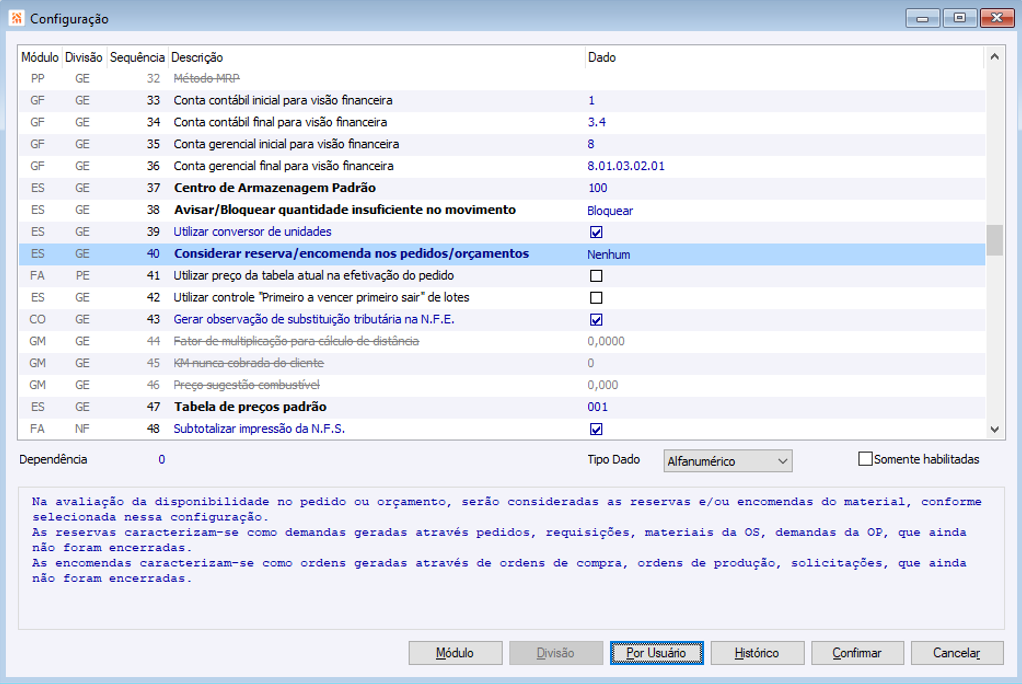Image resolution: width=1022 pixels, height=684 pixels.
Task: Select struck-through 'Método MRP' row
Action: coord(502,78)
